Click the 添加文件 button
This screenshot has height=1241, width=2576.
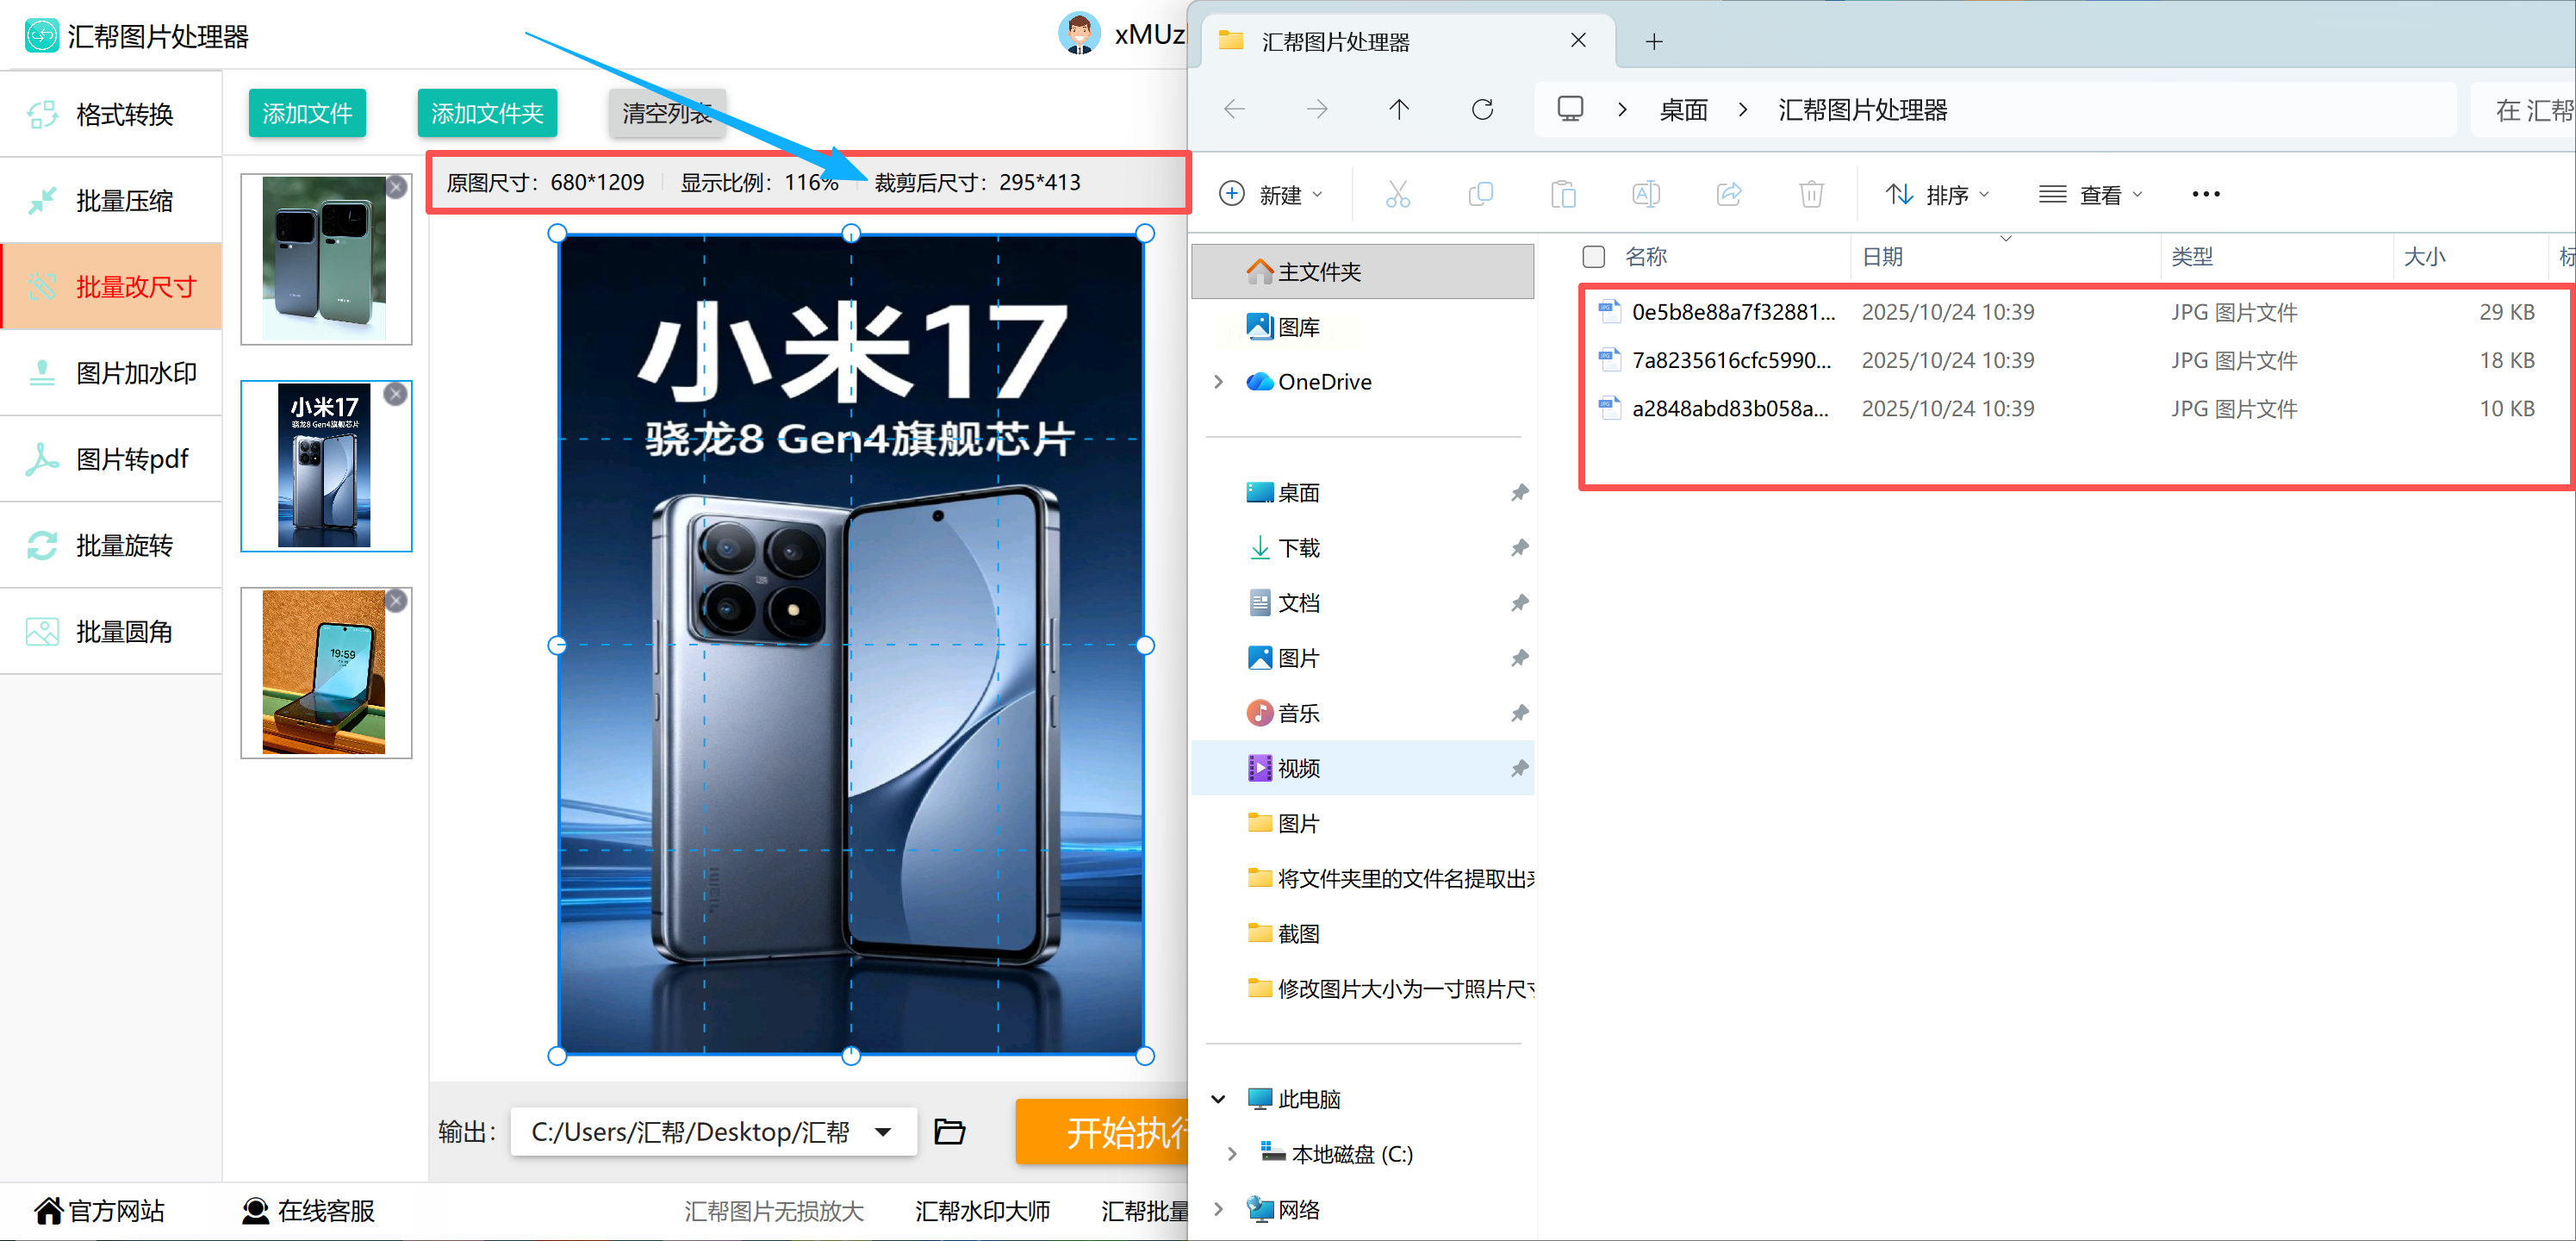[x=307, y=113]
